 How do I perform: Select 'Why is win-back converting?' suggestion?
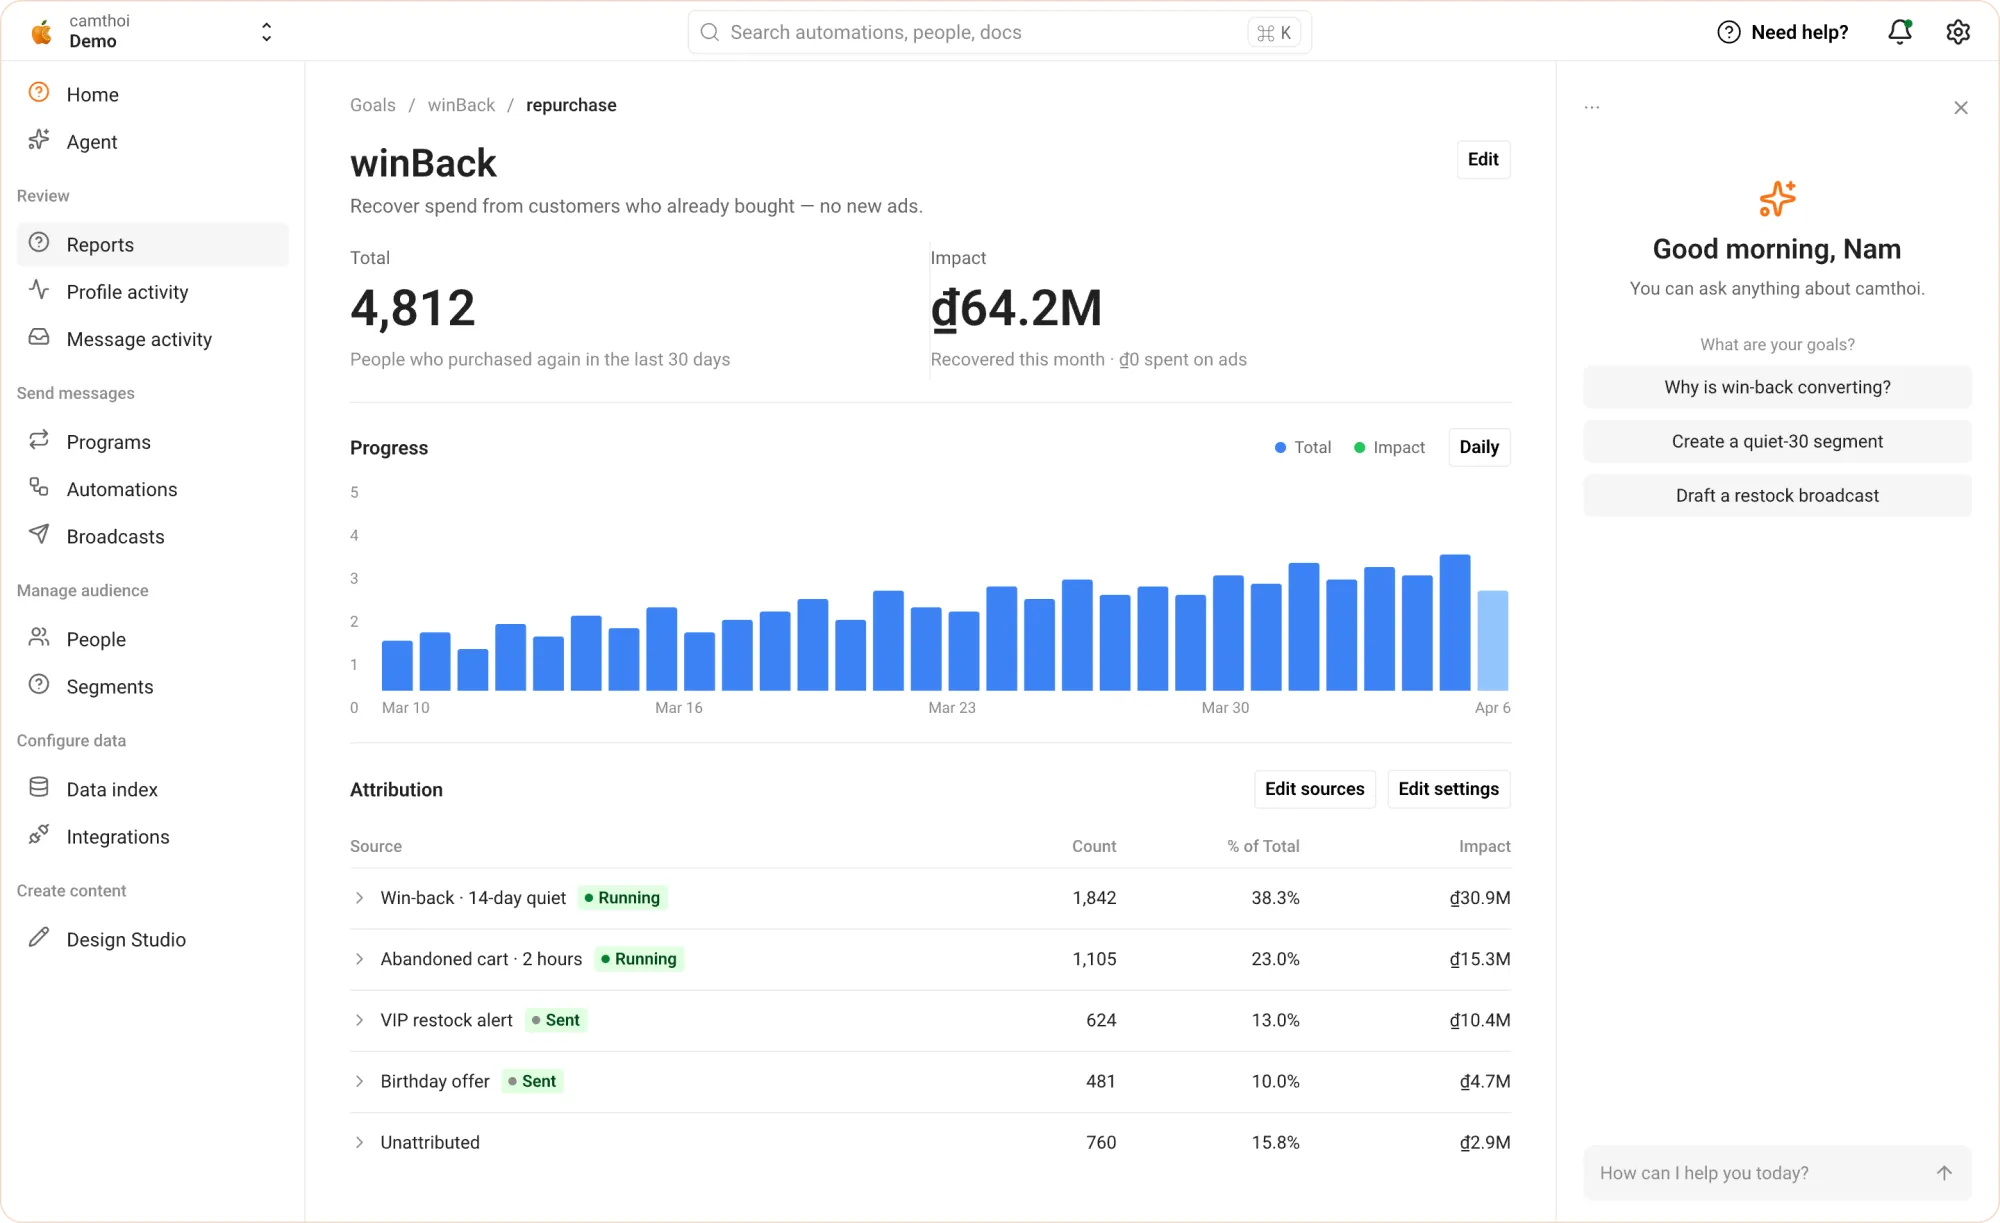[1777, 387]
